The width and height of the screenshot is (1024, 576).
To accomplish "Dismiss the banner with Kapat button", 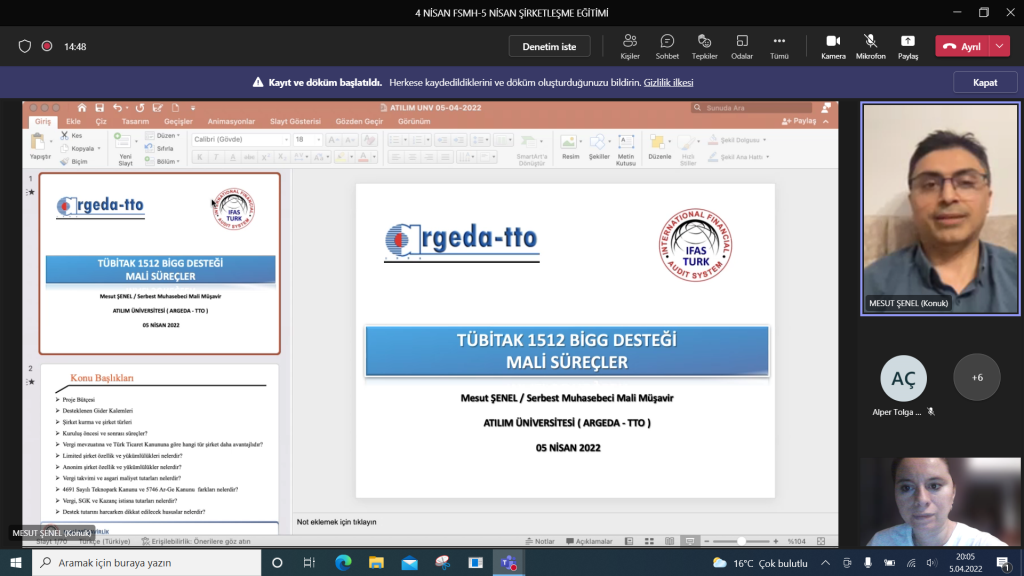I will tap(984, 83).
